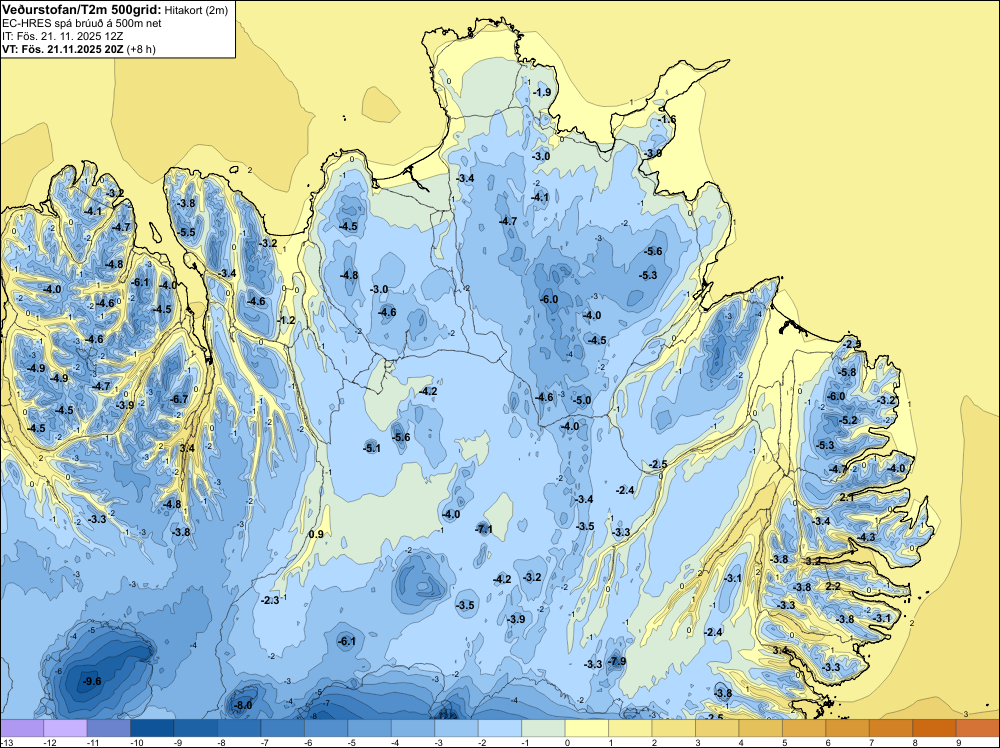The width and height of the screenshot is (1000, 748).
Task: Select the 2.1 temperature label
Action: (x=846, y=497)
